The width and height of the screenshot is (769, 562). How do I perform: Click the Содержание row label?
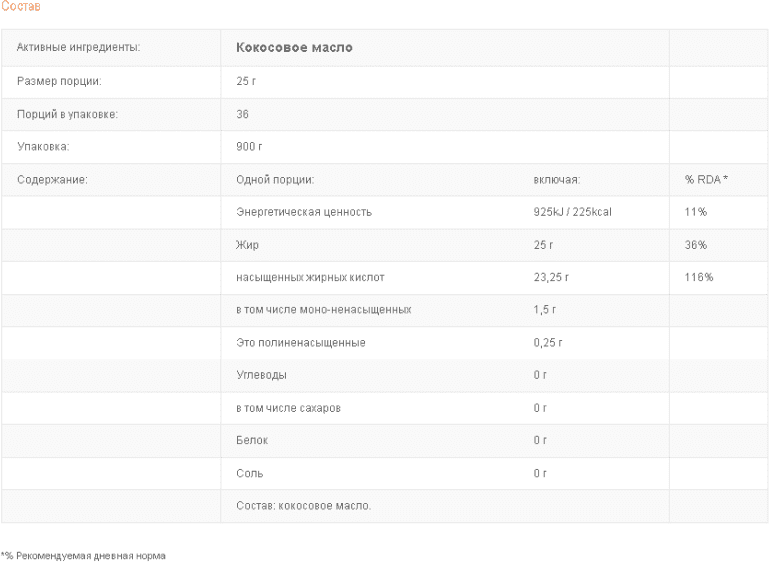click(x=52, y=179)
